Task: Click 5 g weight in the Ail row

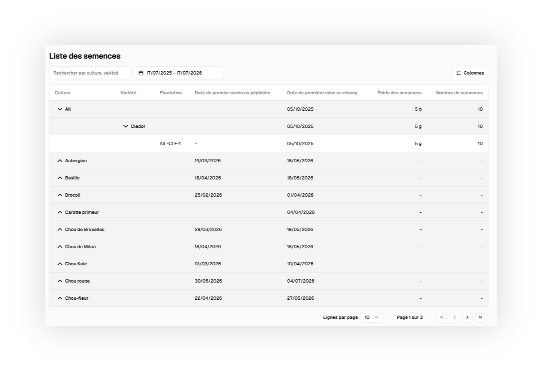Action: [x=418, y=109]
